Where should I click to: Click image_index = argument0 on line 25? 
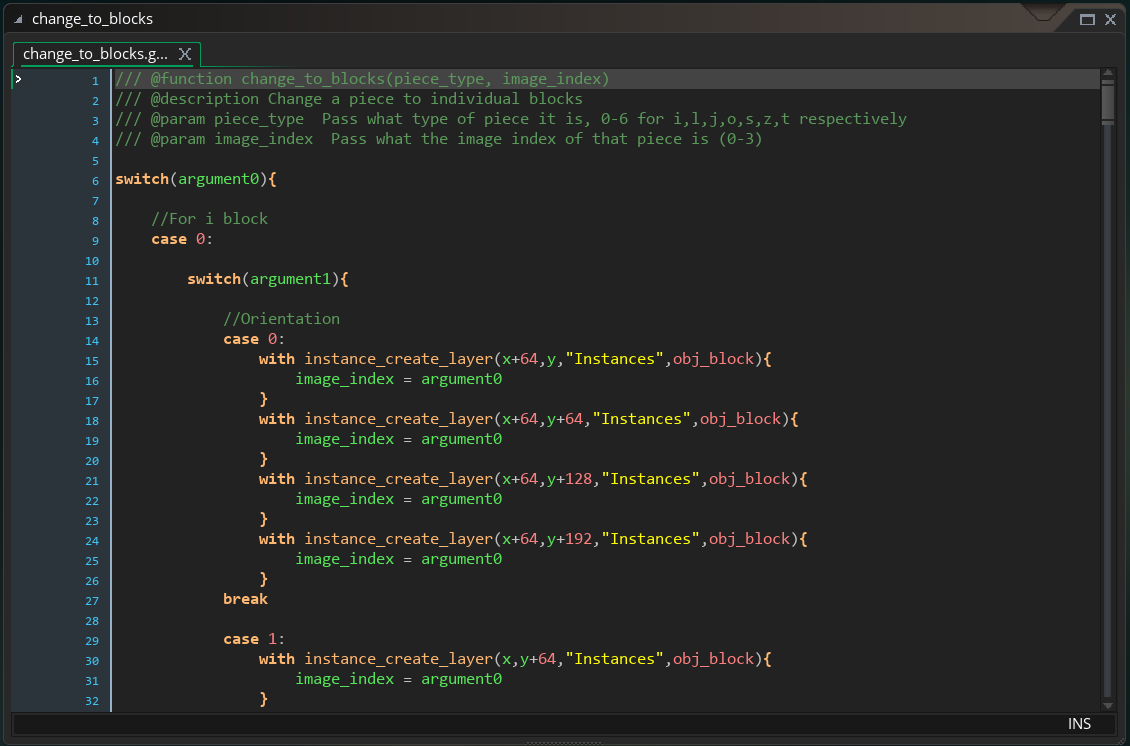[x=399, y=559]
